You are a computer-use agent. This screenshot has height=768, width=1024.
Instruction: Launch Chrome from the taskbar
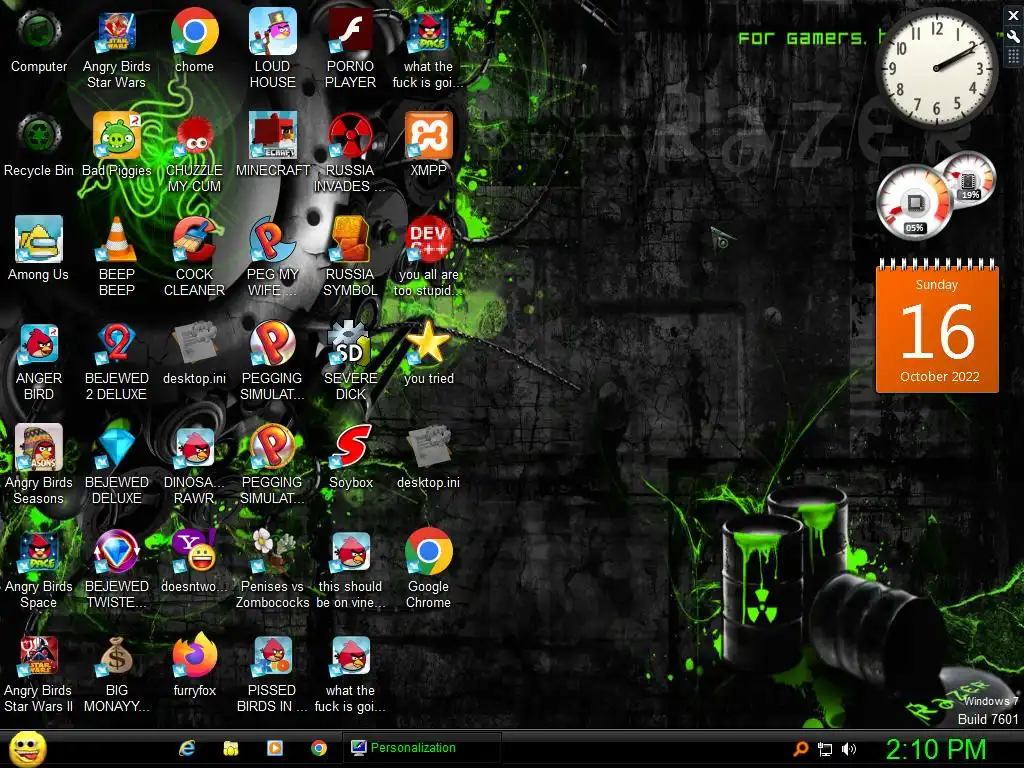point(319,748)
